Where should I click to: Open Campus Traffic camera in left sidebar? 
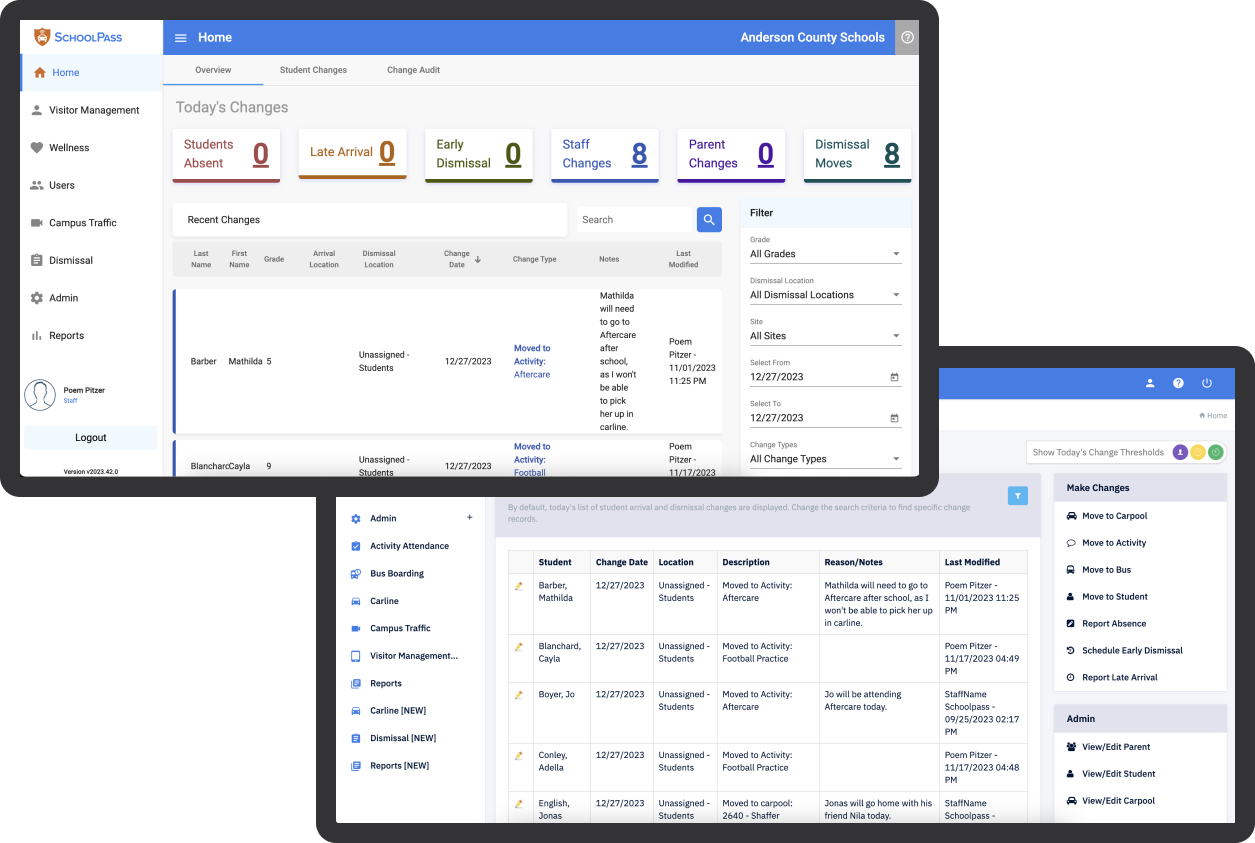[x=83, y=223]
